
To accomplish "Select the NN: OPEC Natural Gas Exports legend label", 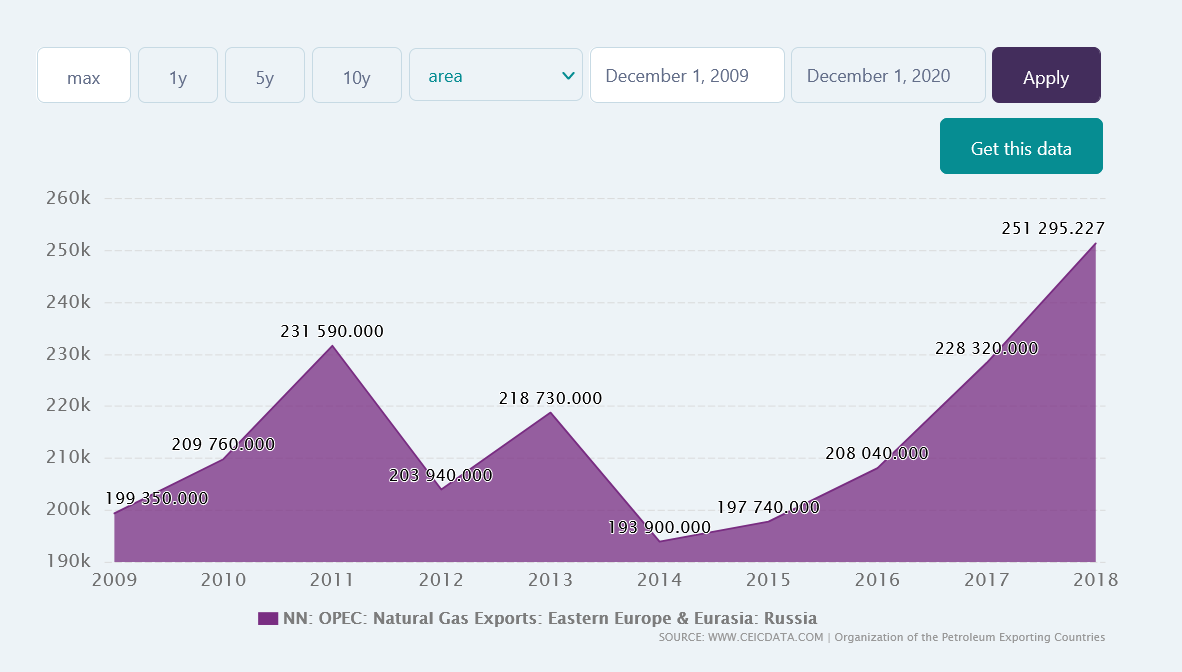I will [x=550, y=618].
